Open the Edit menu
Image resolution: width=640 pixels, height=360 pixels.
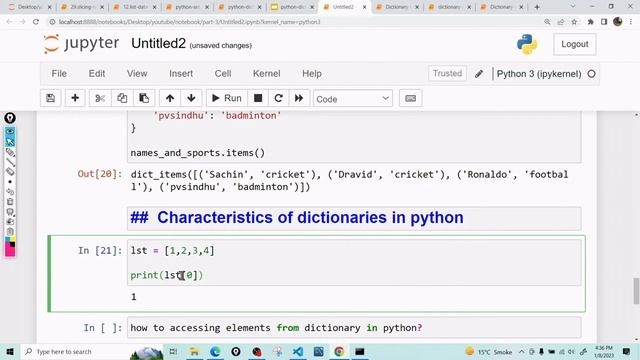click(x=97, y=73)
